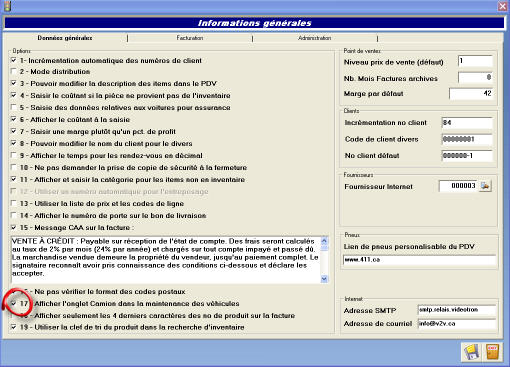Toggle option 1 incrémentation automatique des numéros
The width and height of the screenshot is (510, 367).
pyautogui.click(x=14, y=60)
